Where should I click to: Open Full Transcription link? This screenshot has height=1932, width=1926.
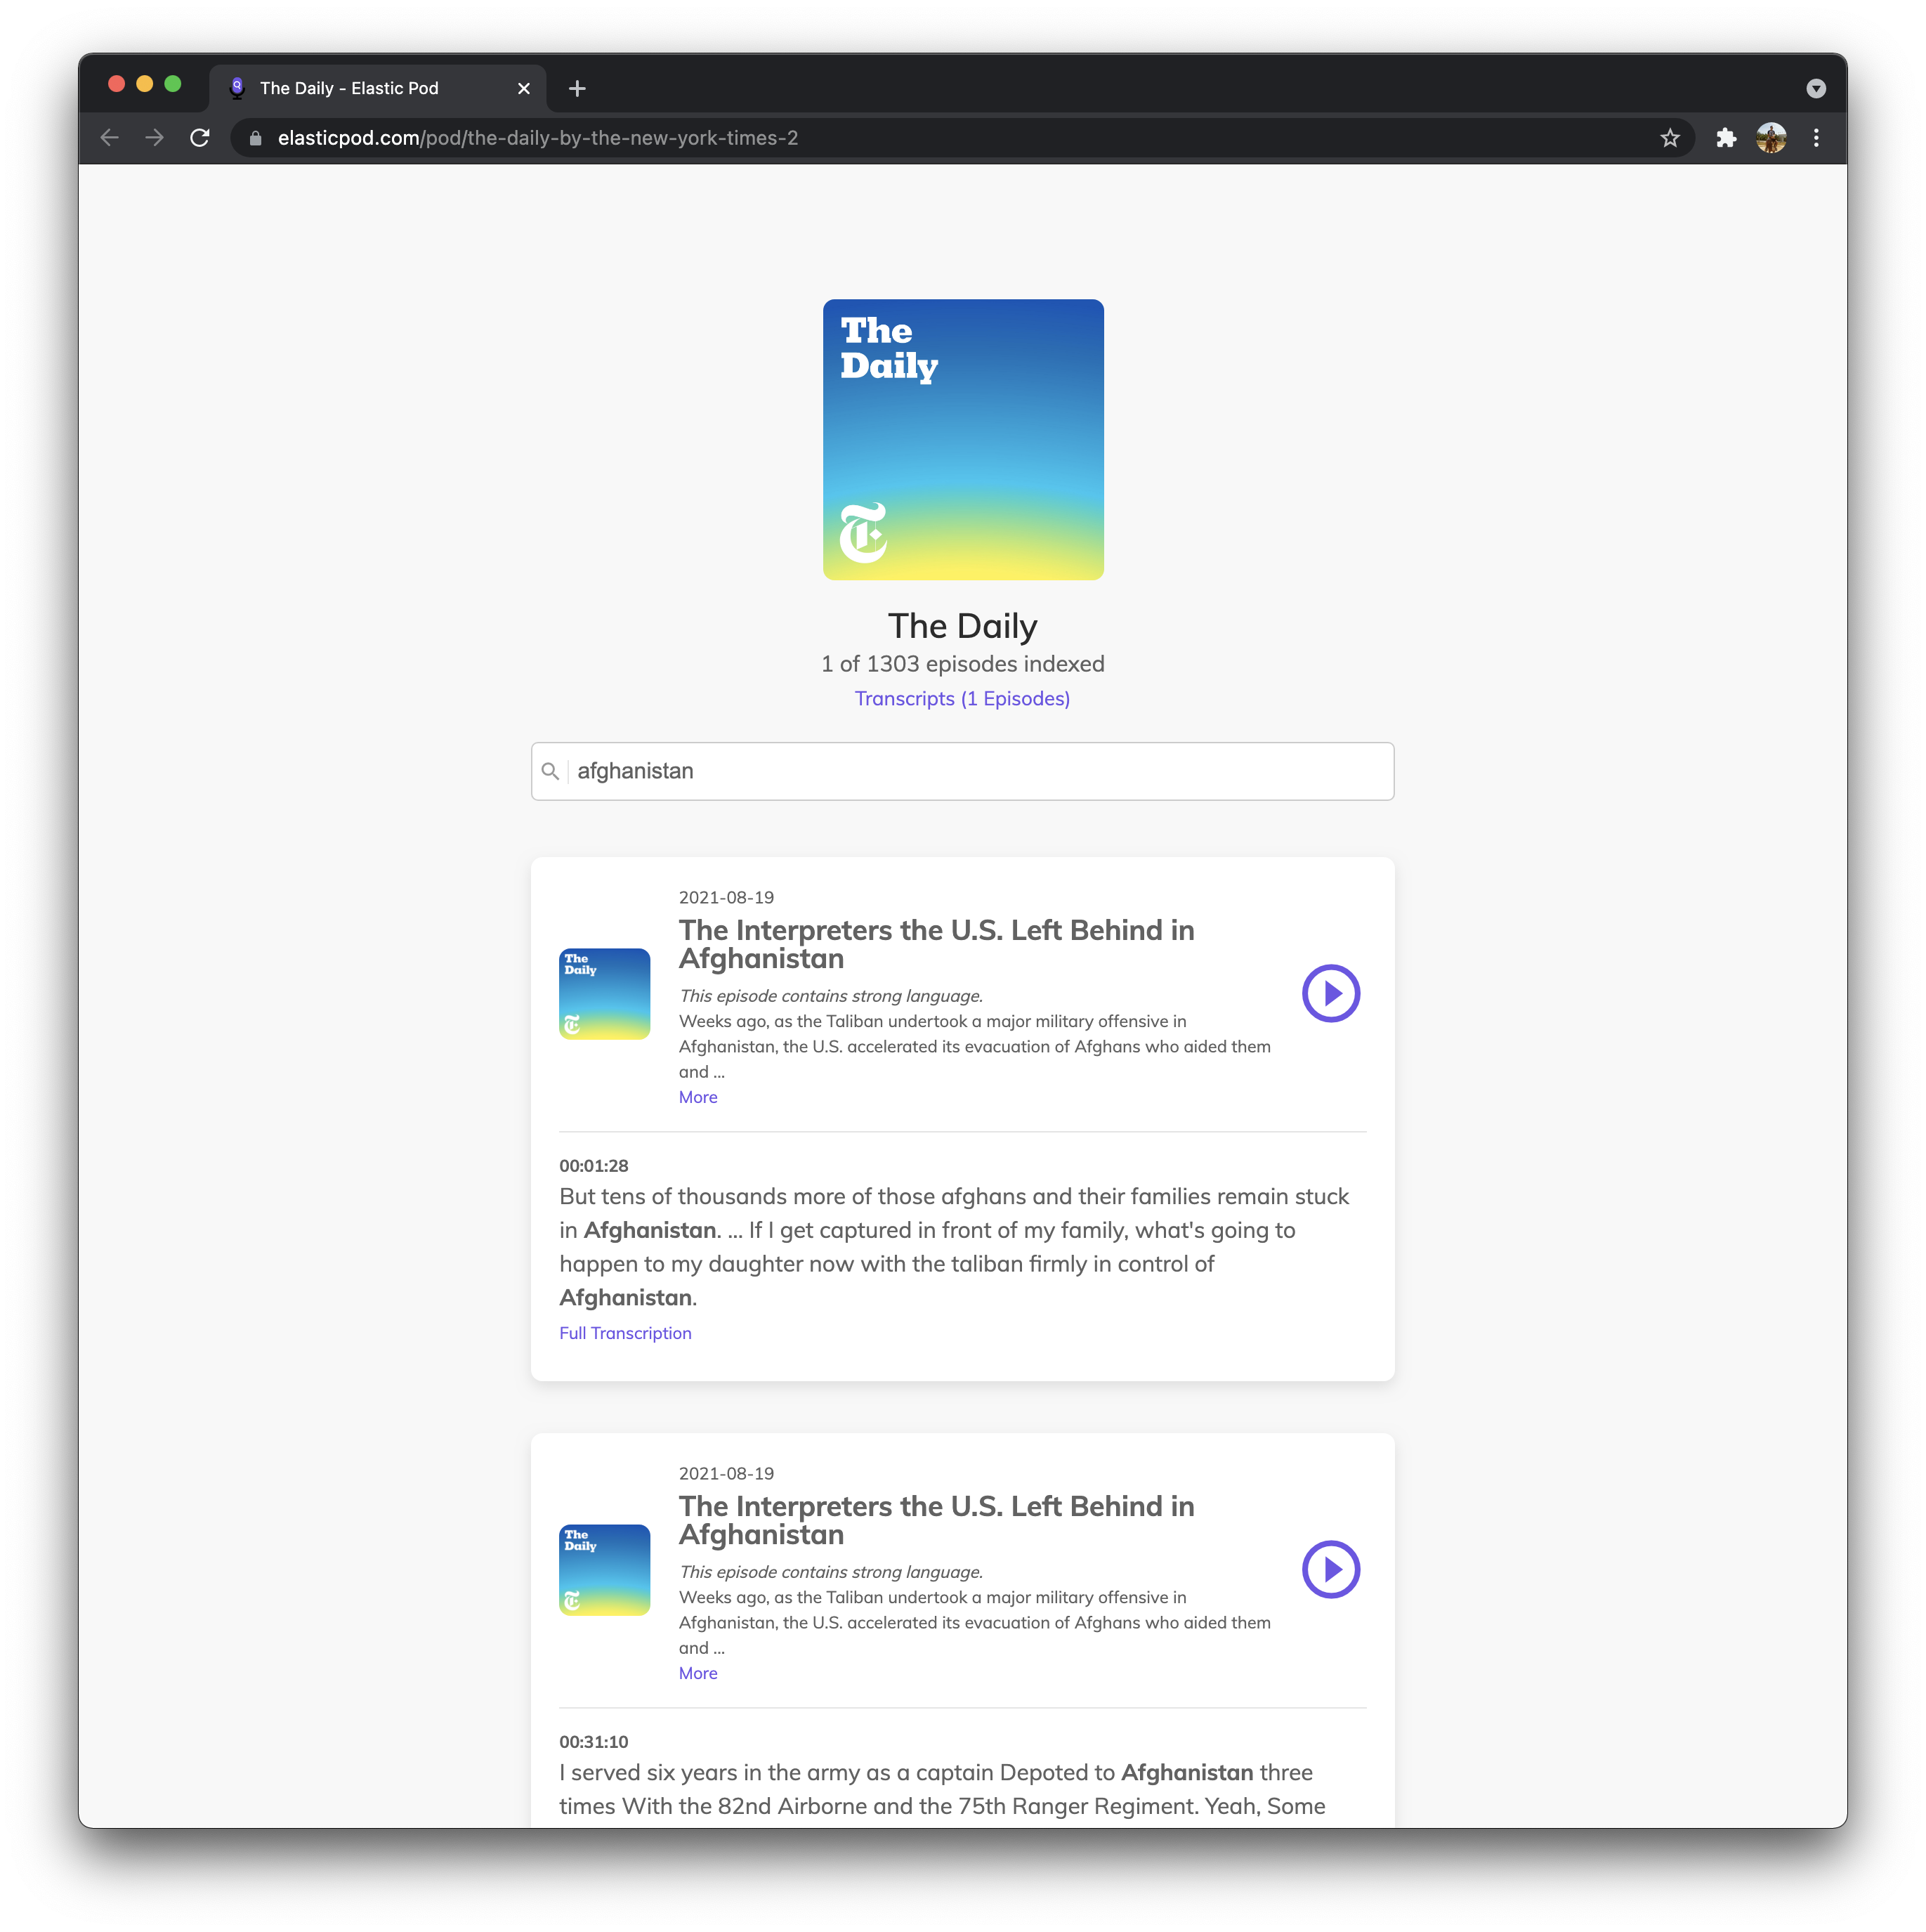click(625, 1333)
